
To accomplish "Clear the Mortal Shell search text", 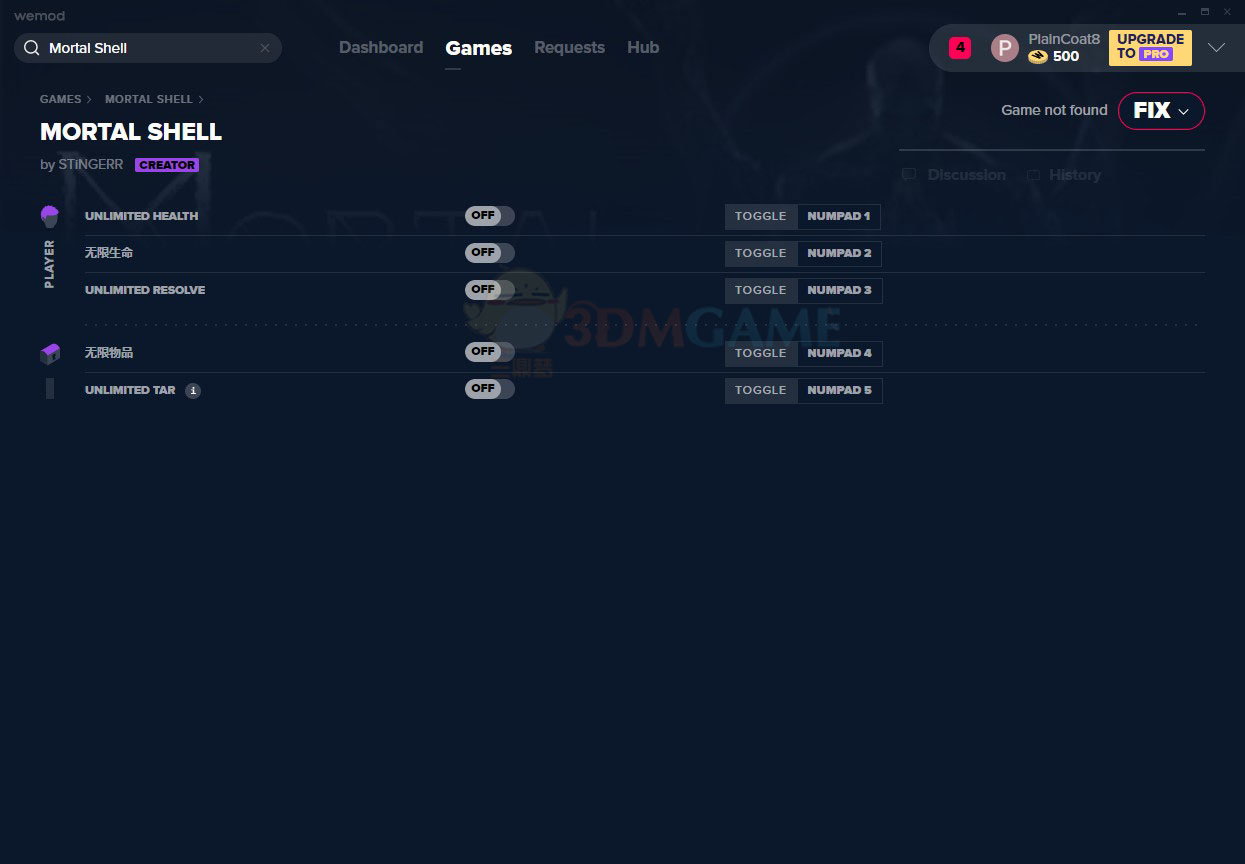I will [265, 48].
